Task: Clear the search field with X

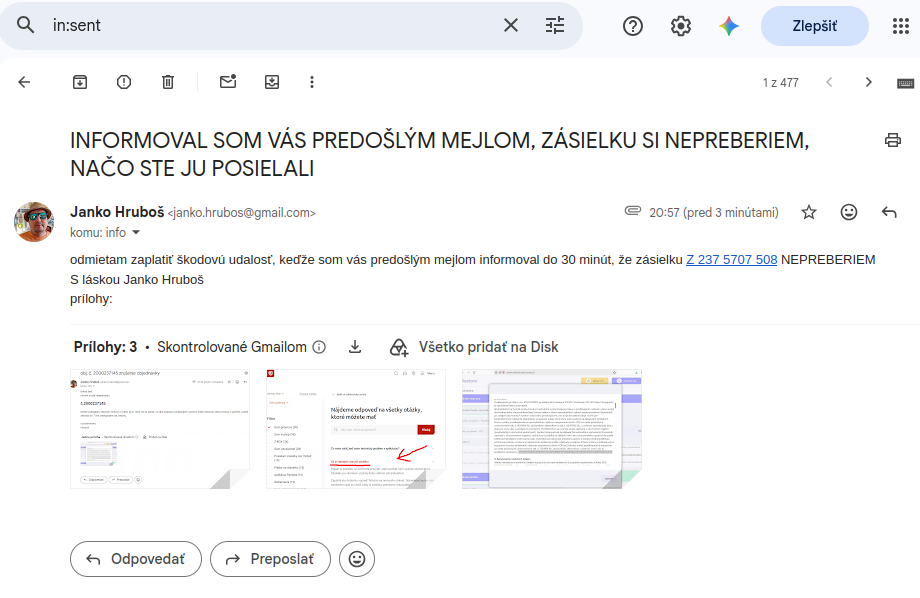Action: [x=510, y=25]
